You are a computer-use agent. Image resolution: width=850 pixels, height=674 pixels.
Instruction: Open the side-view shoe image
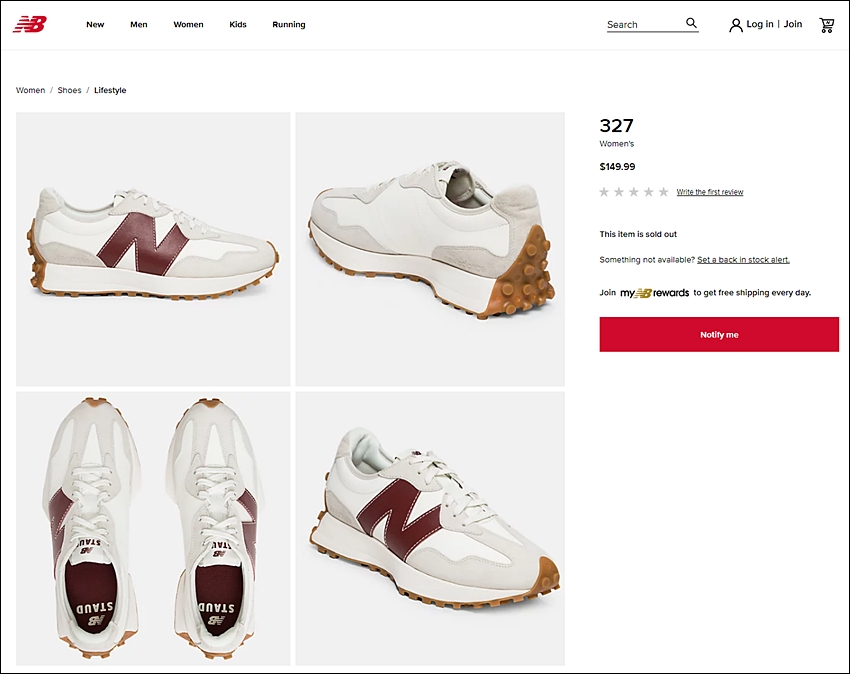click(x=153, y=249)
